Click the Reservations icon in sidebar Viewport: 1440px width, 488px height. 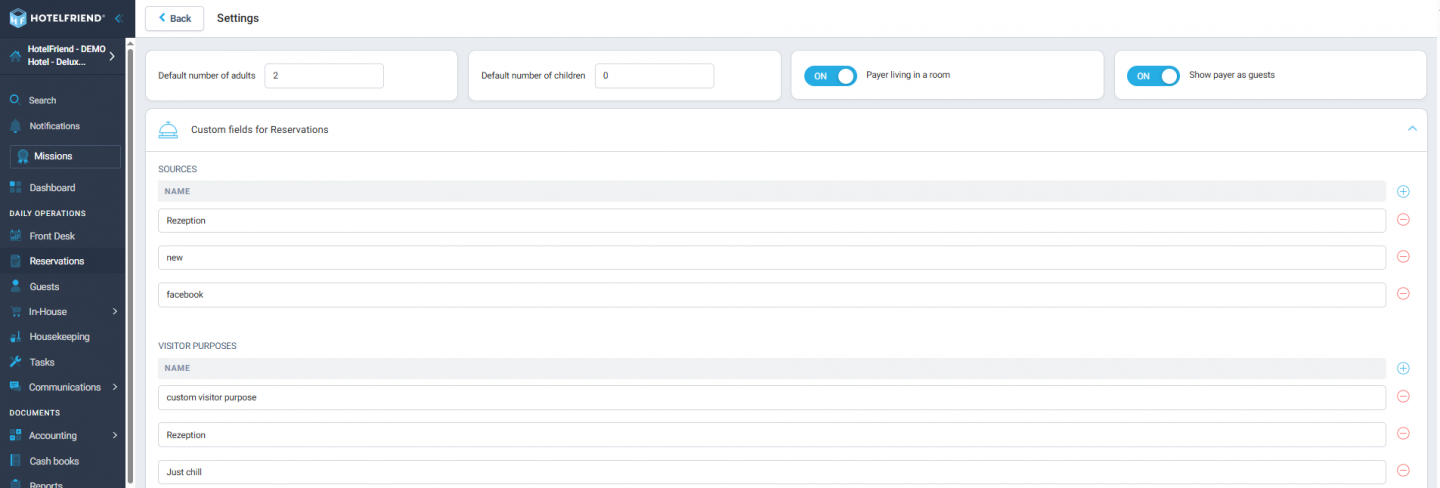click(15, 261)
